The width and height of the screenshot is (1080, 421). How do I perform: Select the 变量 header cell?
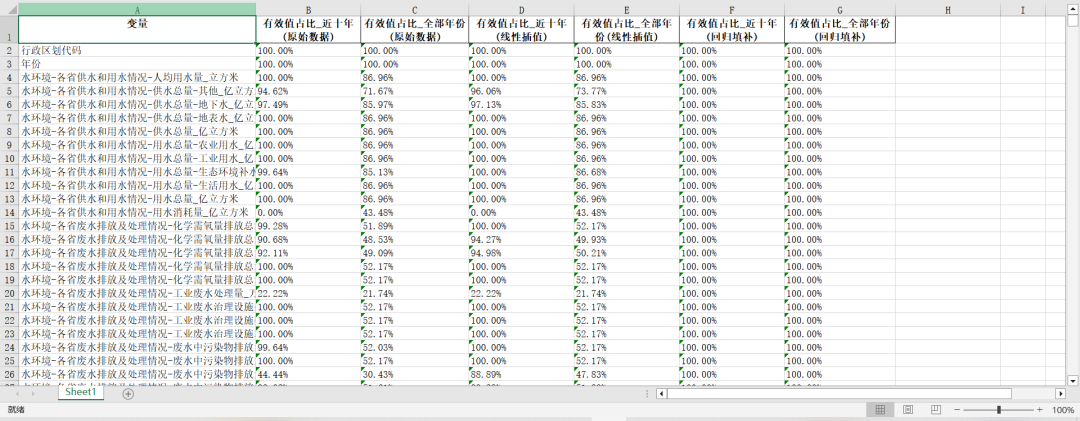coord(137,30)
